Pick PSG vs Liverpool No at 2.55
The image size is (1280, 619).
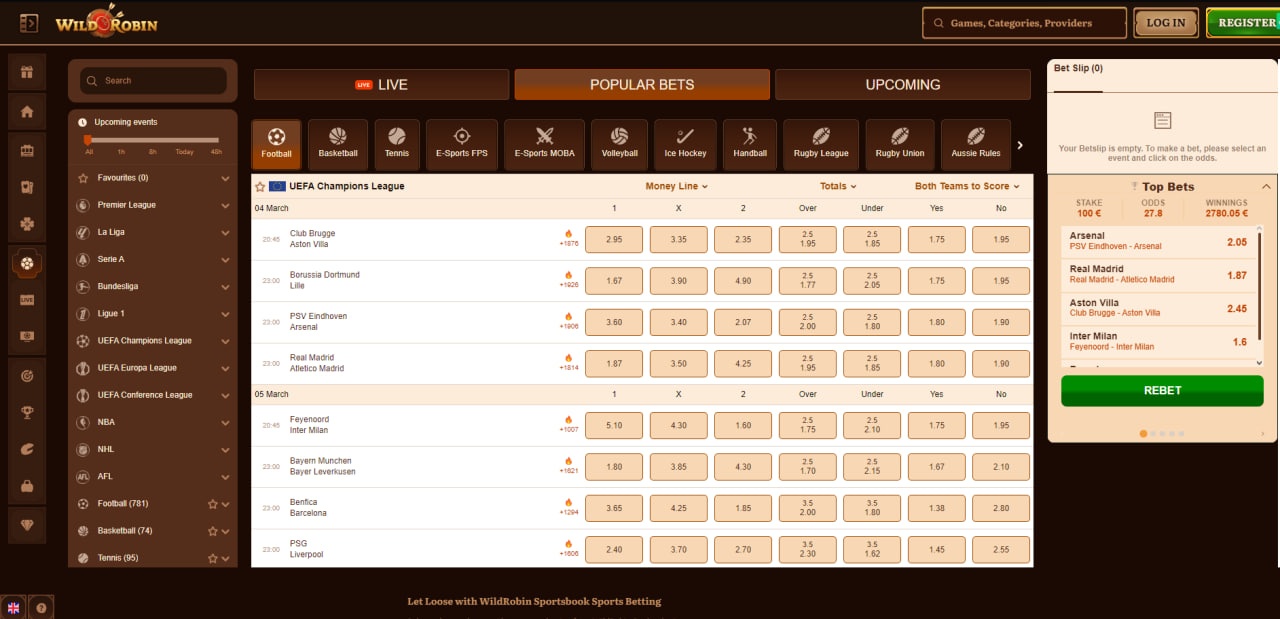click(x=1001, y=550)
